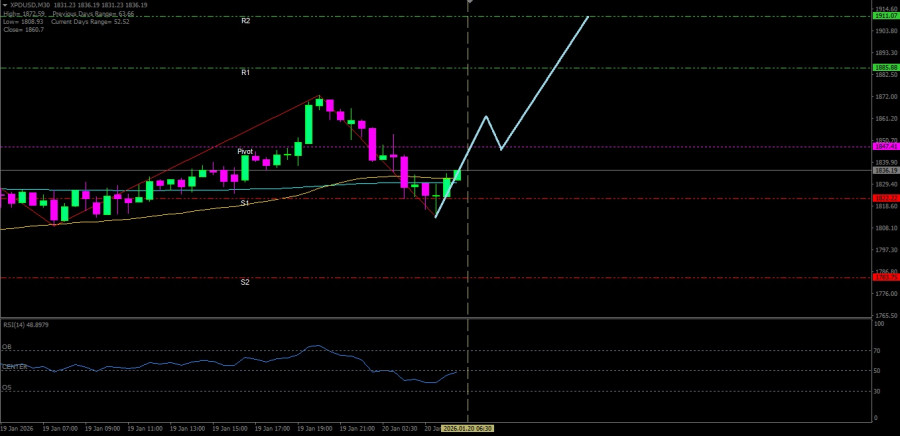900x436 pixels.
Task: Click the Close= 1860.7 info text
Action: (x=23, y=29)
